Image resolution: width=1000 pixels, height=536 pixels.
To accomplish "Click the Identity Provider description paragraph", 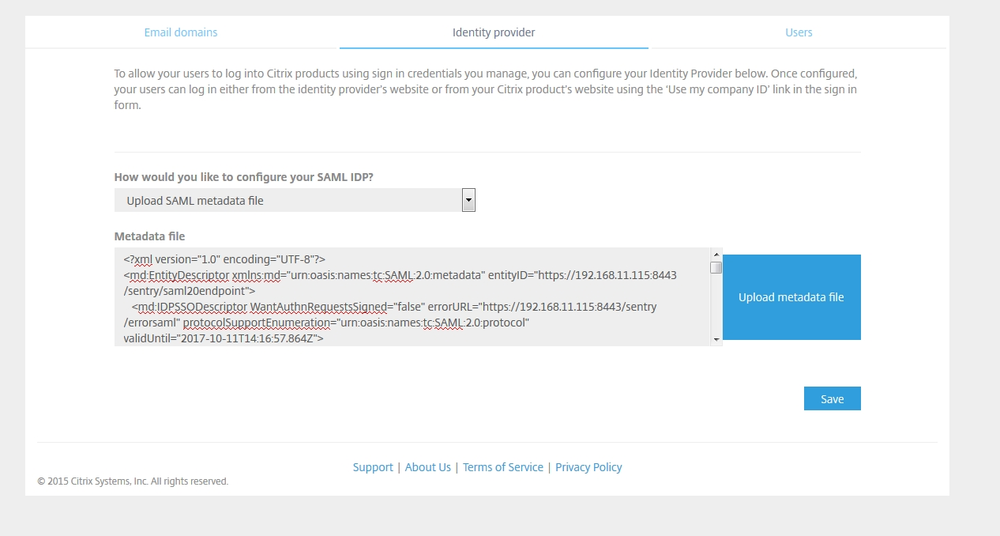I will click(486, 89).
